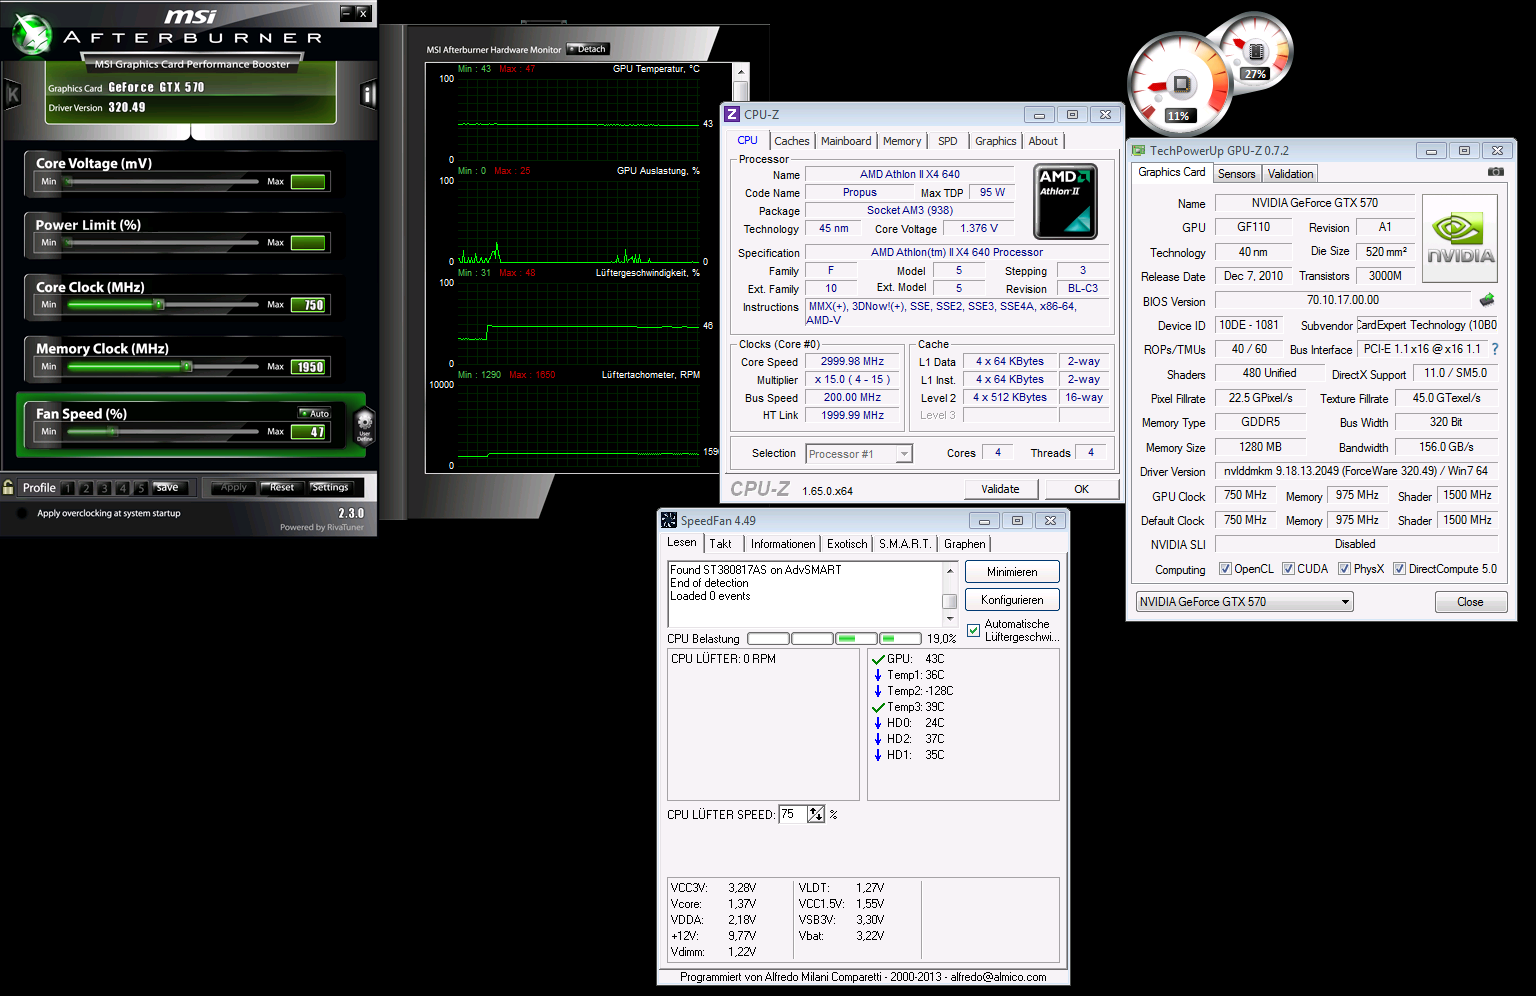
Task: Click the Fan Speed slider handle
Action: click(x=113, y=431)
